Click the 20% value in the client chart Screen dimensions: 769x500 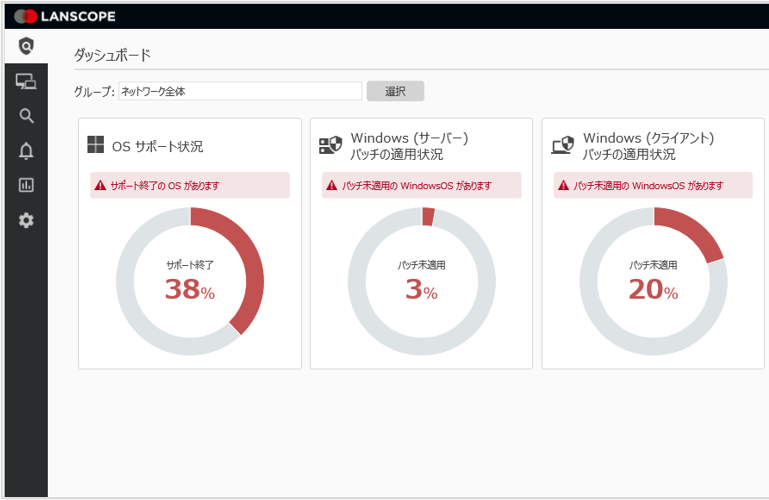653,291
